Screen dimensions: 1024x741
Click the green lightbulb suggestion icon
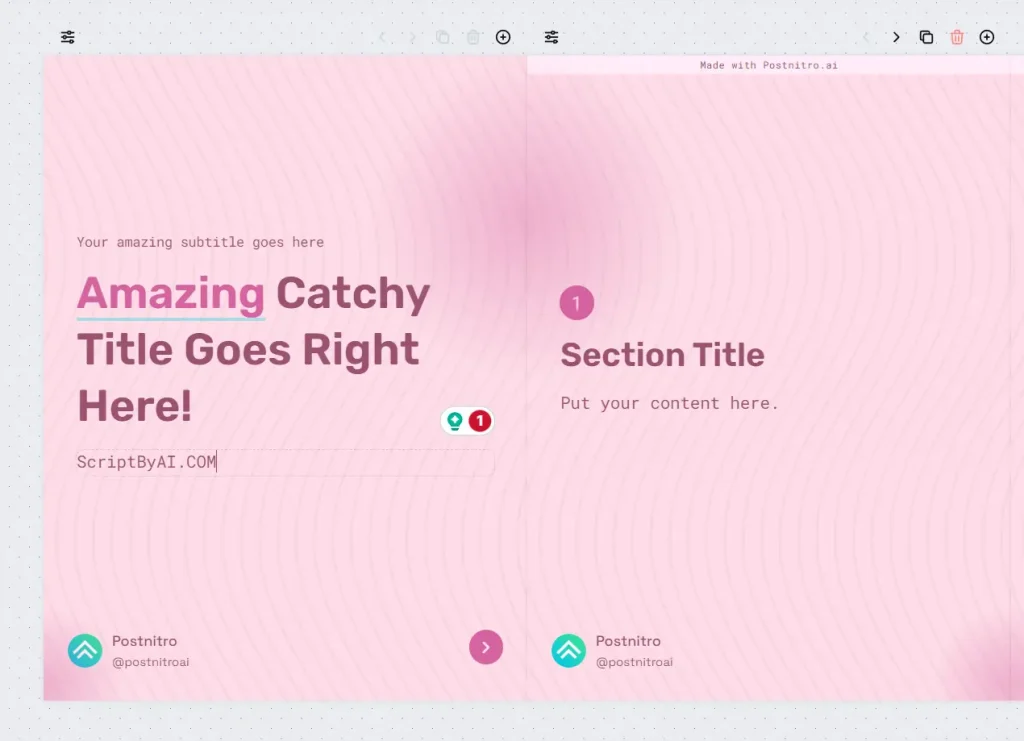[x=455, y=421]
